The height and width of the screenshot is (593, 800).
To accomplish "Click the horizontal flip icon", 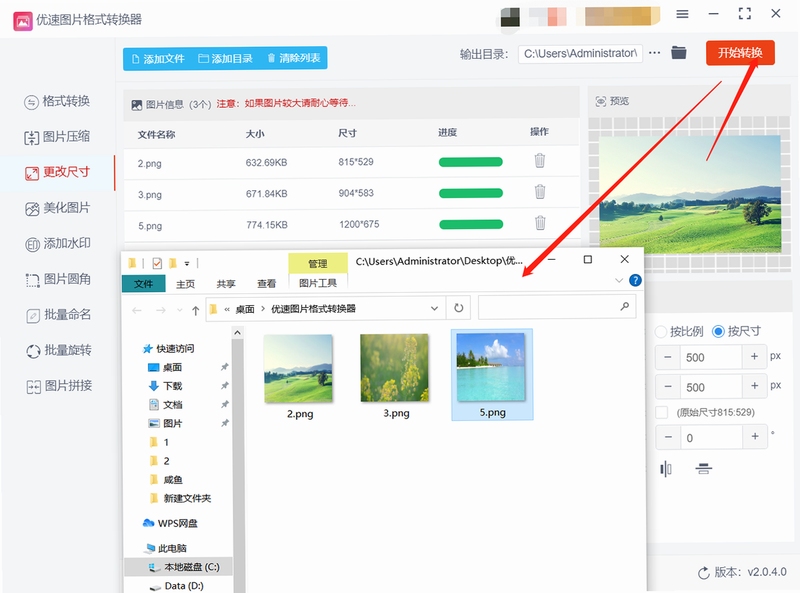I will pos(666,468).
